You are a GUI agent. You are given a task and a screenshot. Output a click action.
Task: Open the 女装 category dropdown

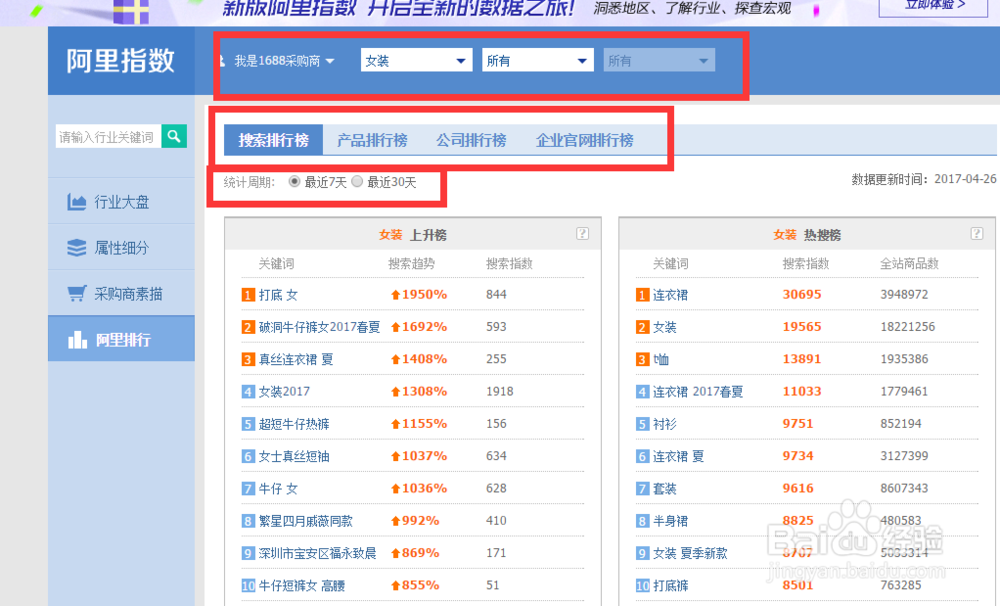[x=416, y=61]
